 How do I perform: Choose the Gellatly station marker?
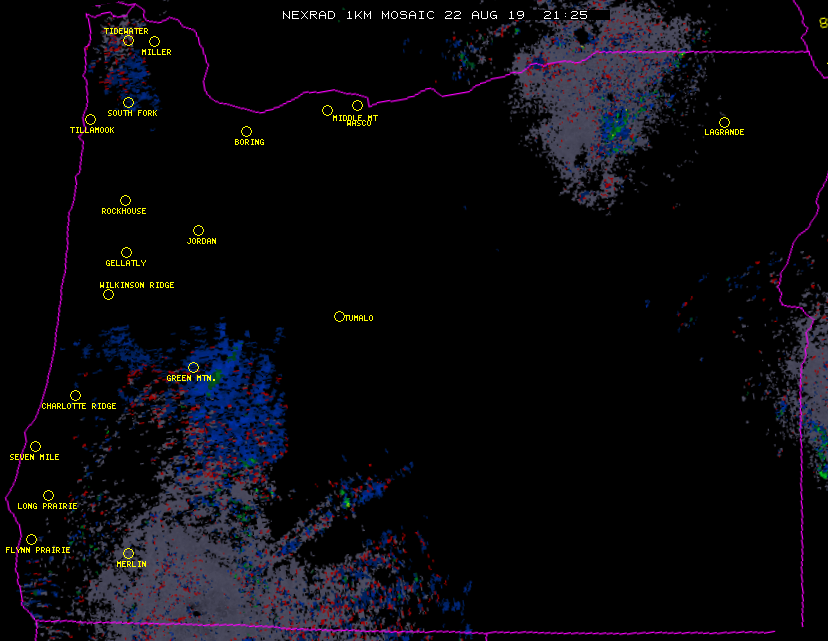point(126,253)
